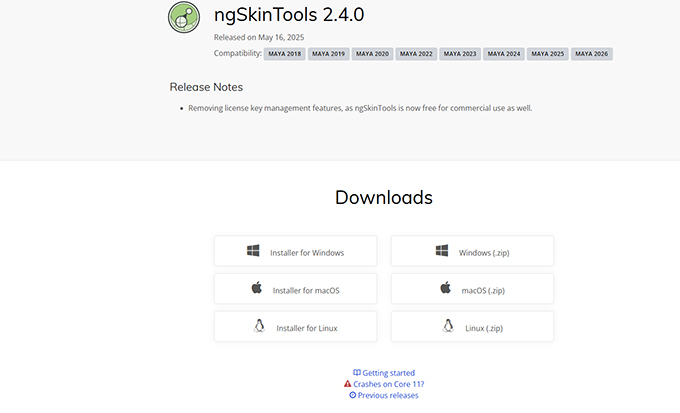Click the penguin icon in Installer for Linux
This screenshot has height=413, width=680.
tap(259, 325)
